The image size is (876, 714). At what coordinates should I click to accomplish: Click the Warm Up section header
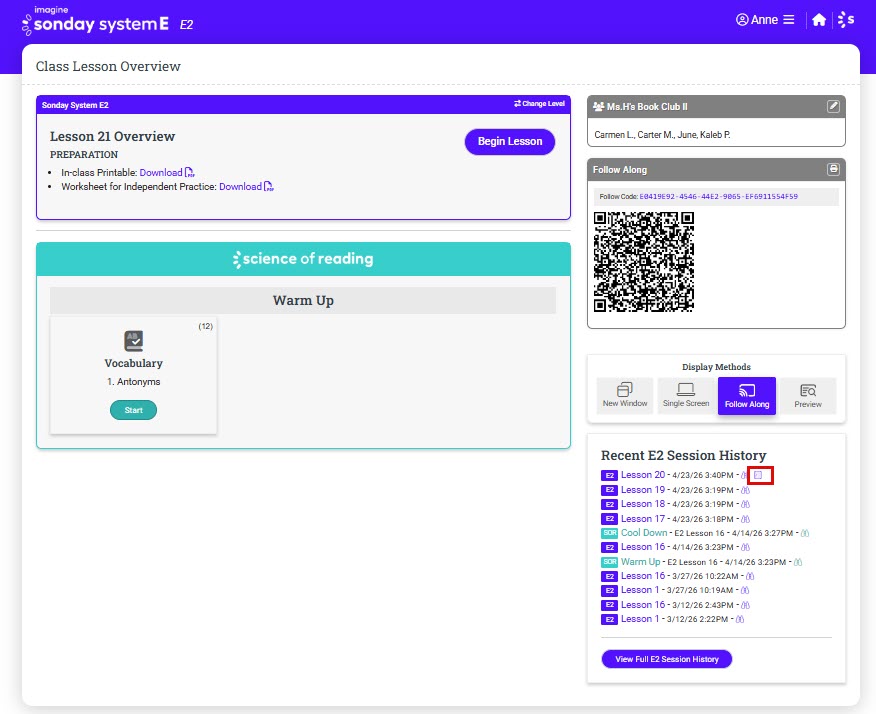pos(303,301)
